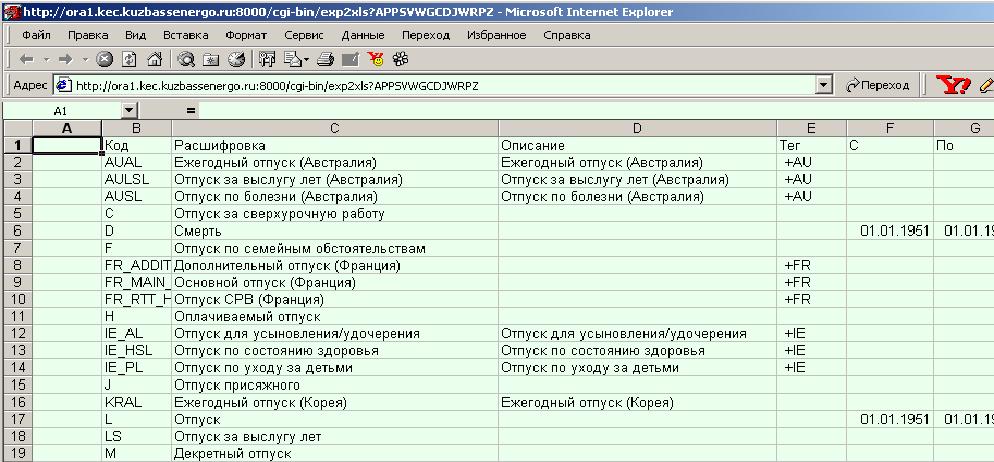Select column D header
994x462 pixels.
point(637,128)
